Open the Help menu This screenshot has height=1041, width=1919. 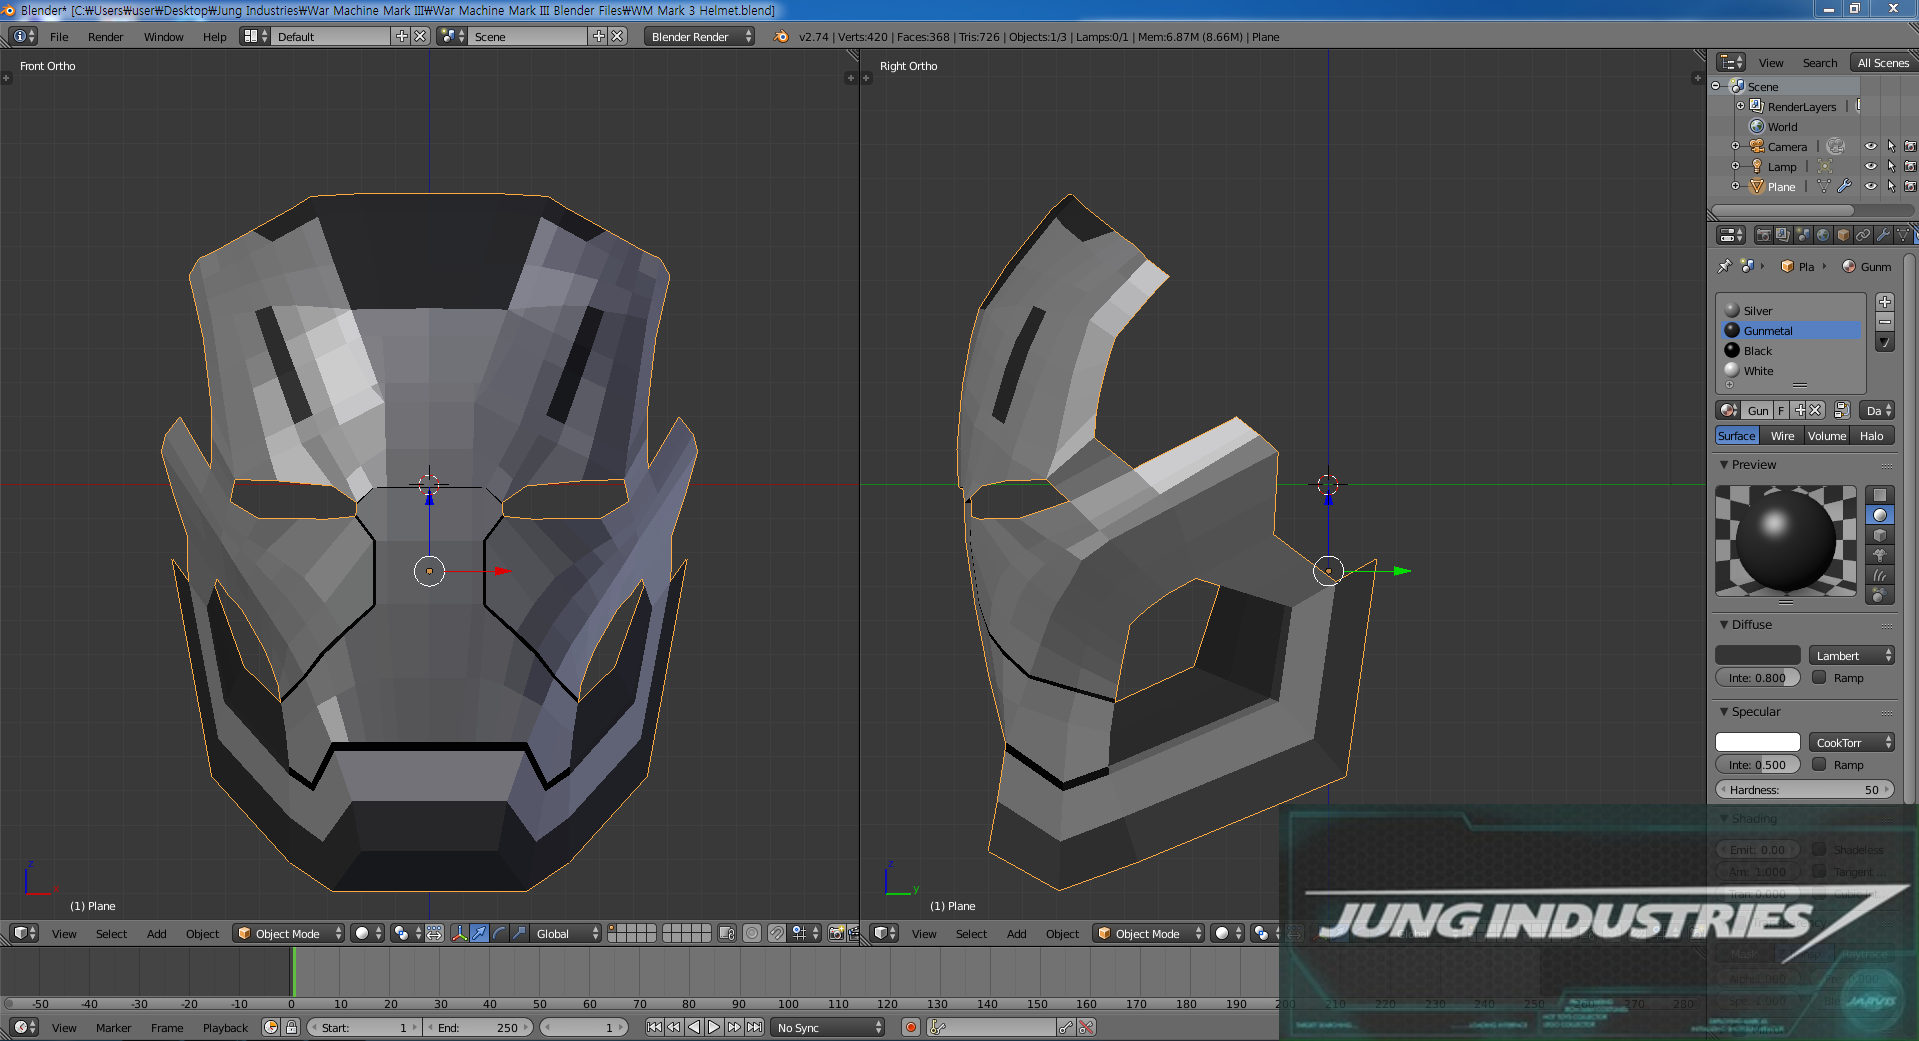pyautogui.click(x=214, y=37)
